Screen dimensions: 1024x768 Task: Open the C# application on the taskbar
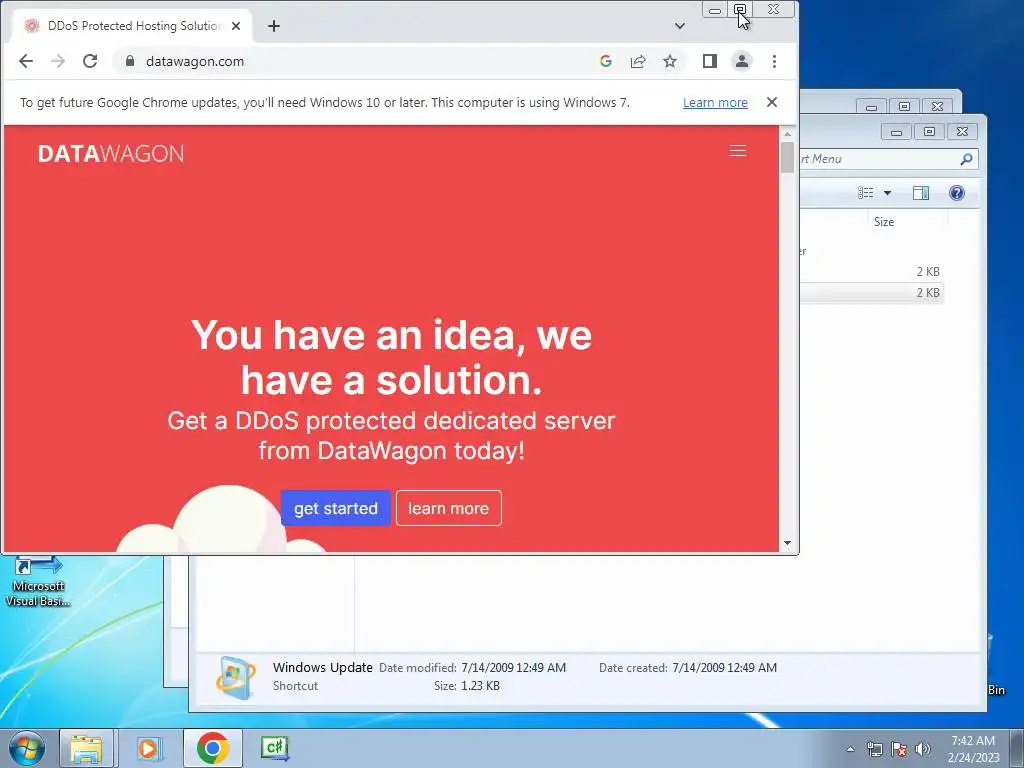(x=274, y=748)
